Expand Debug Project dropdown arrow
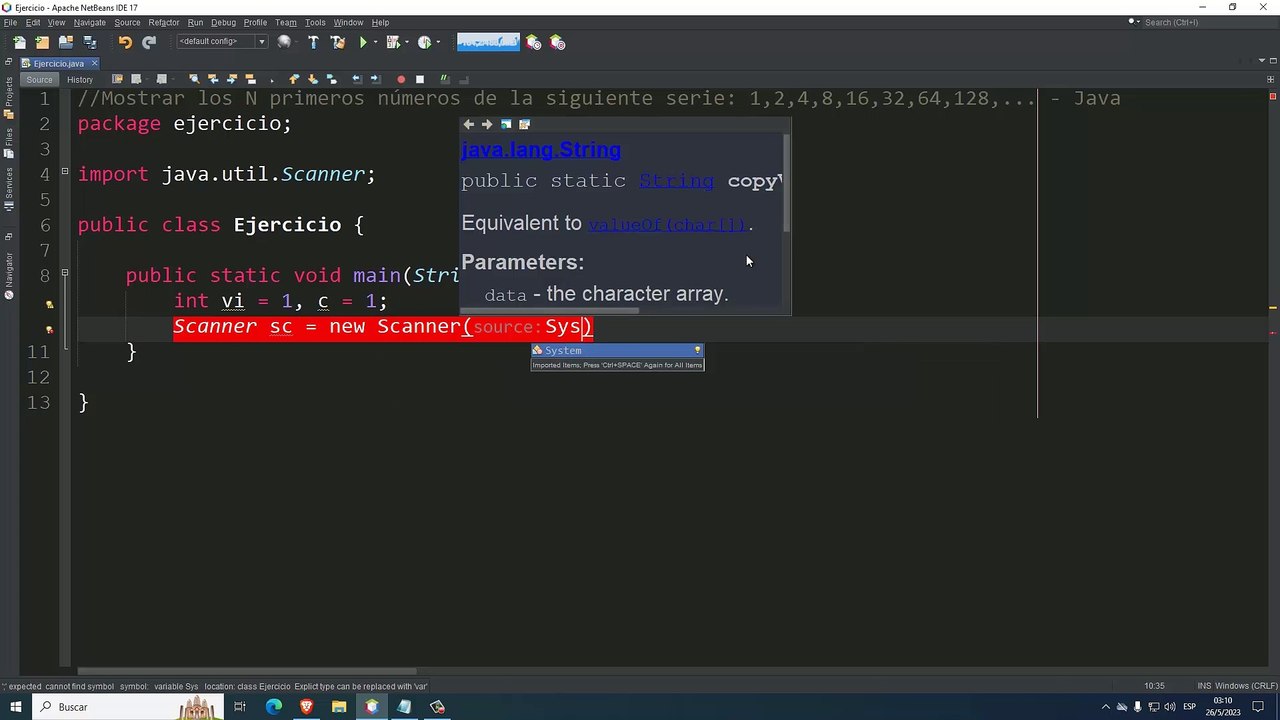 (407, 42)
